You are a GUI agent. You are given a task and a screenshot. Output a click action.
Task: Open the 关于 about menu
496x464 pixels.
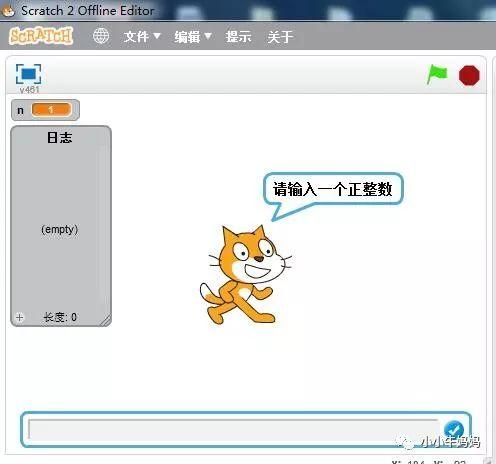tap(280, 36)
